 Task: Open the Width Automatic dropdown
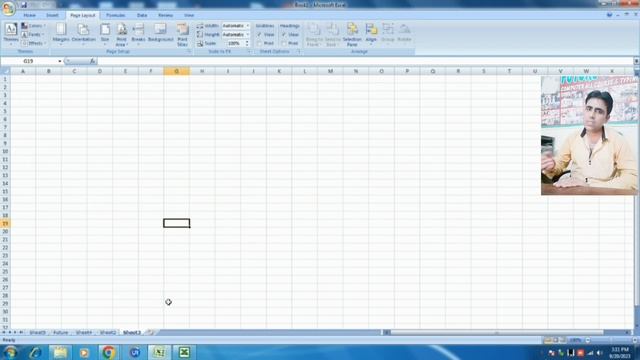pos(248,26)
